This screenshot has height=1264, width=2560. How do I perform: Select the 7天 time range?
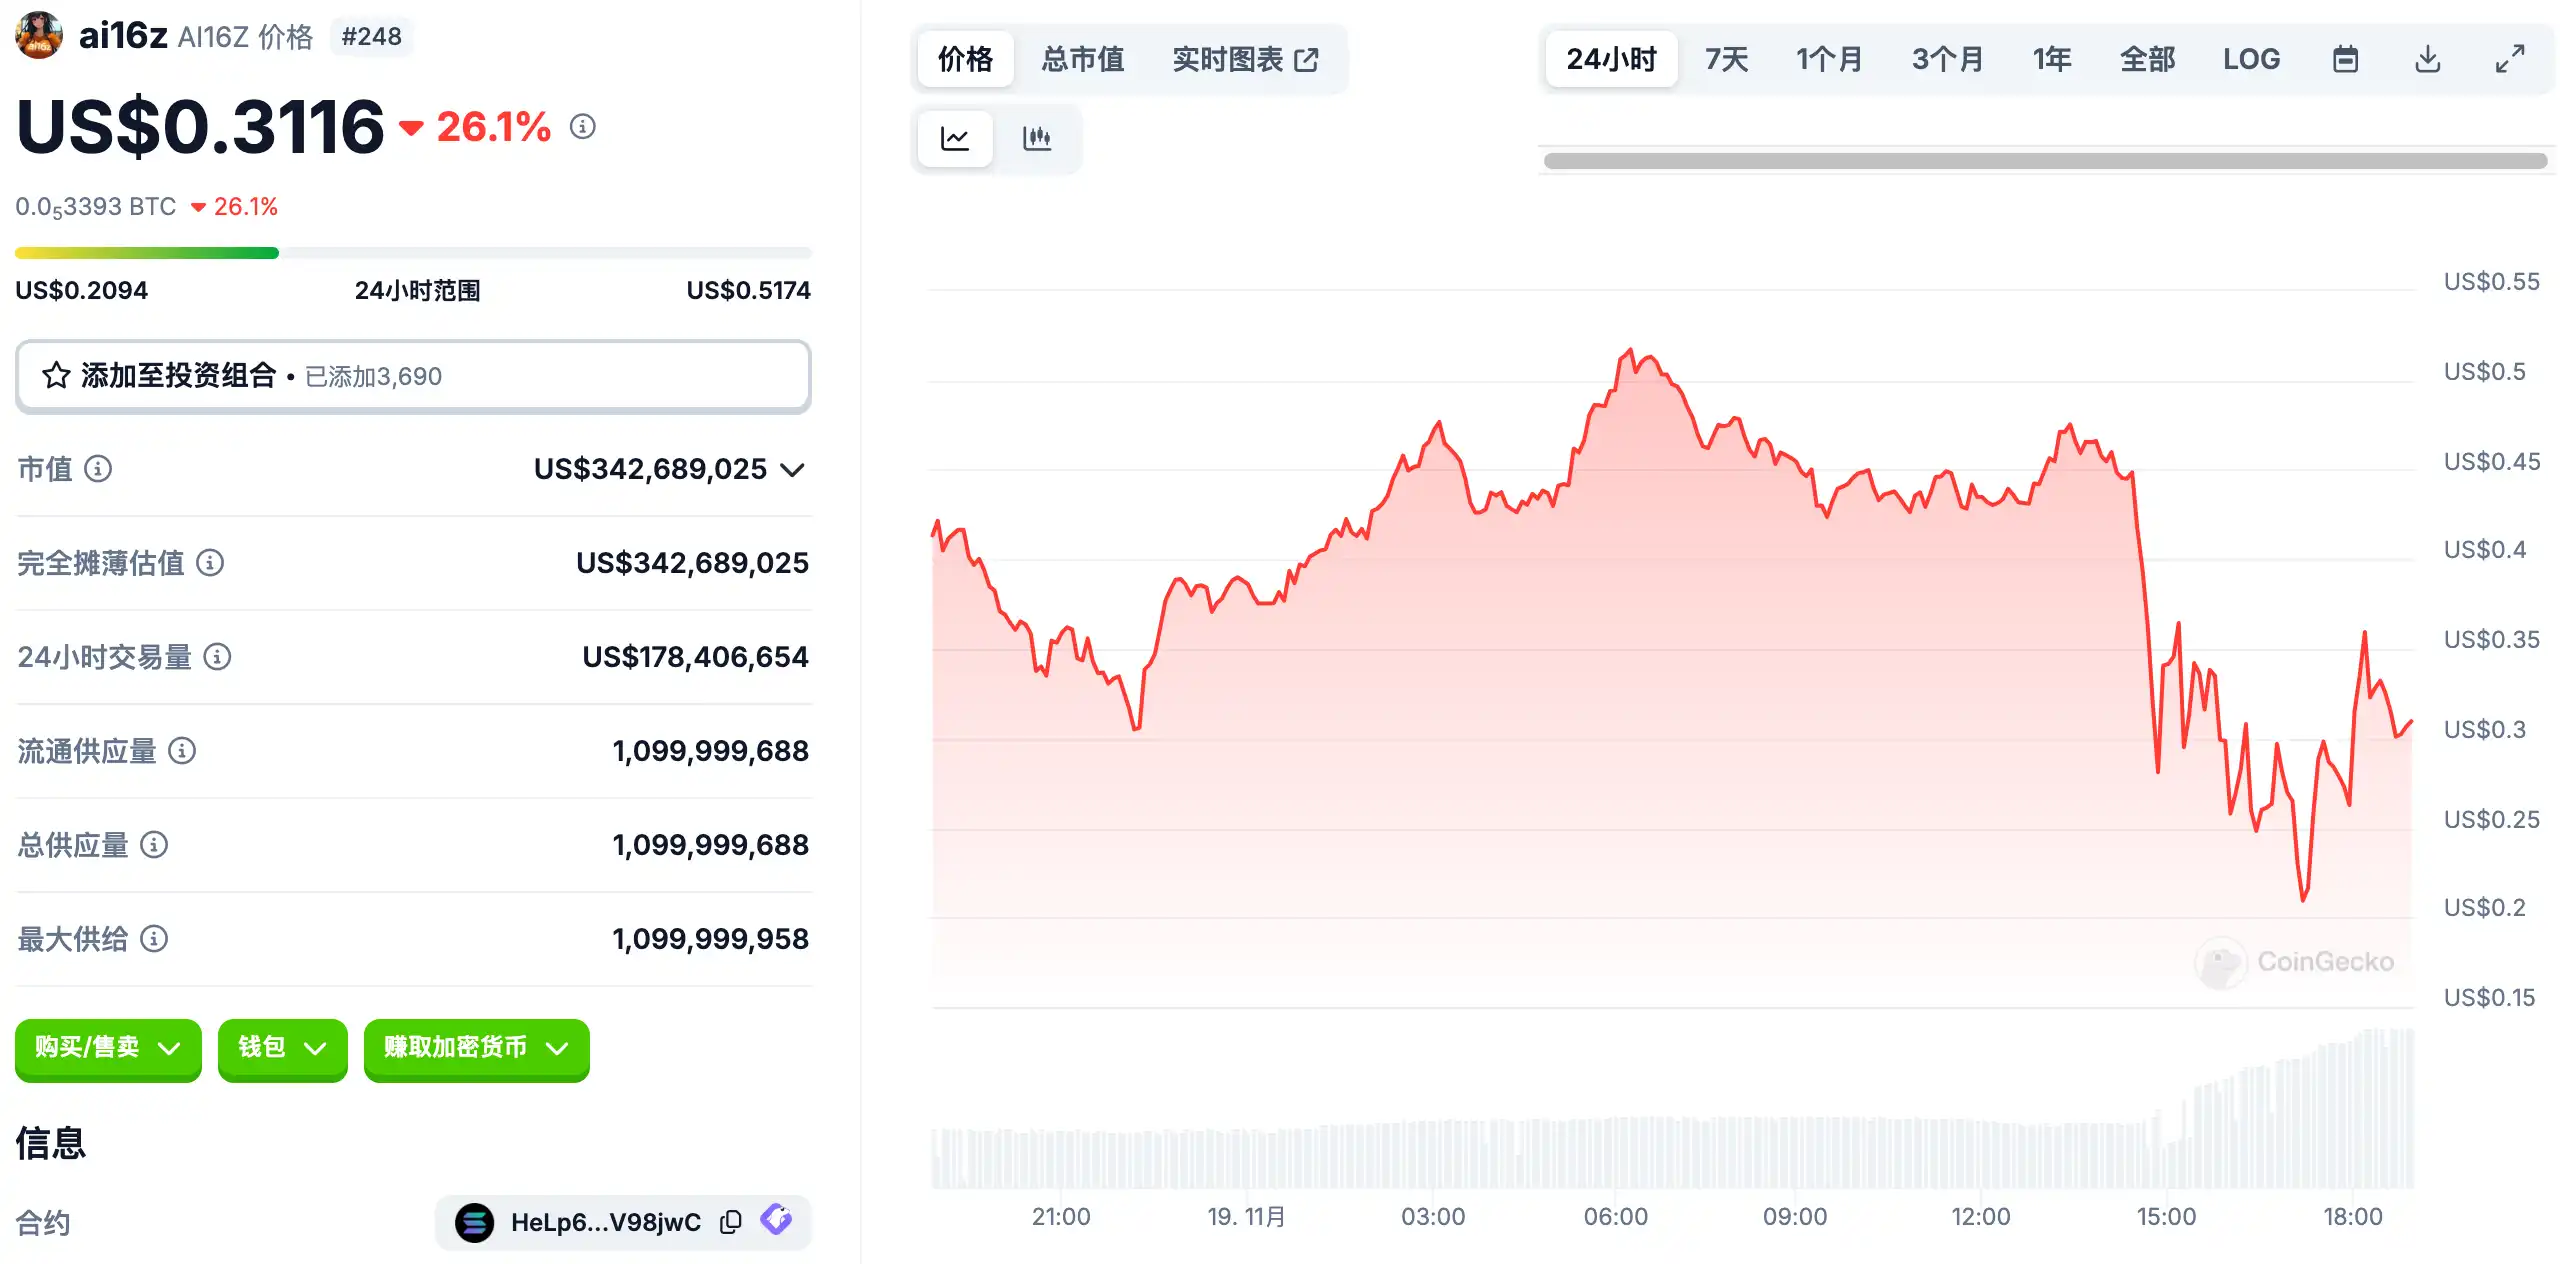(x=1726, y=60)
